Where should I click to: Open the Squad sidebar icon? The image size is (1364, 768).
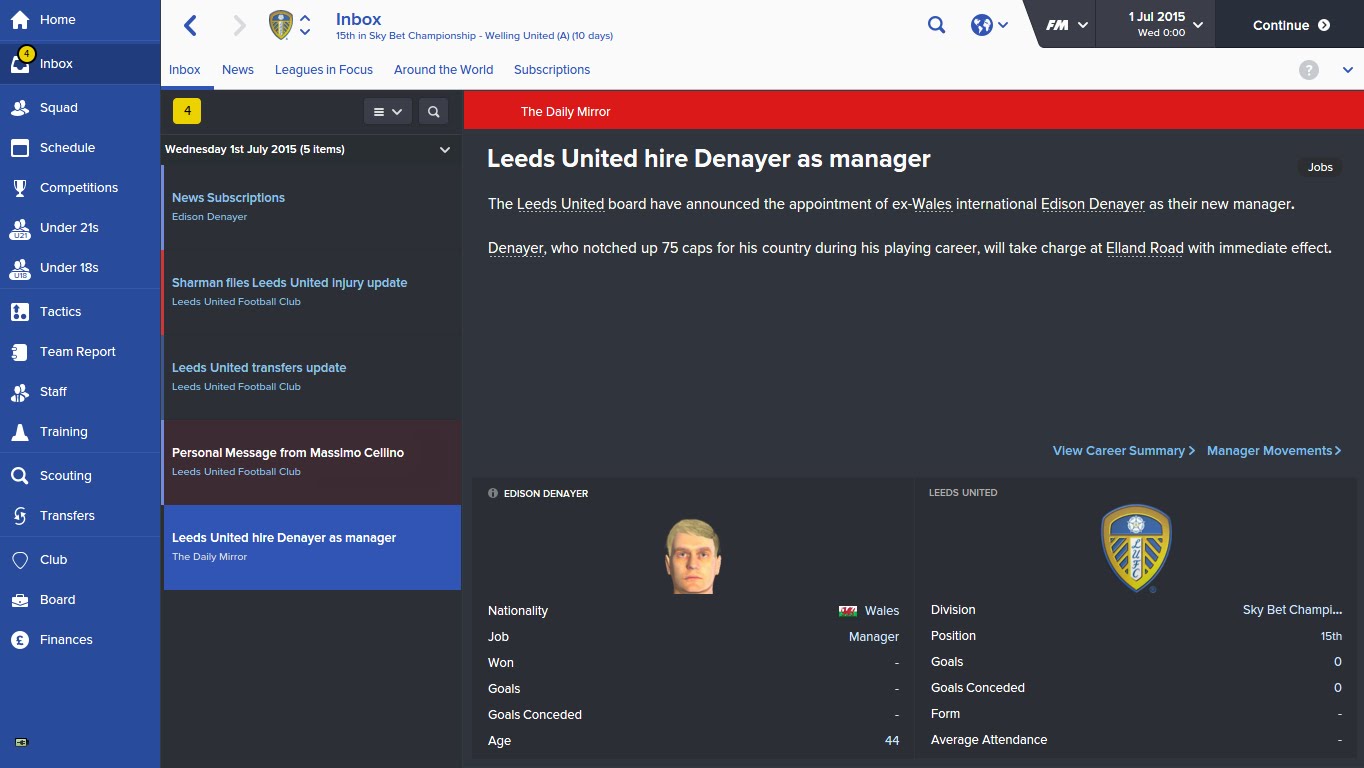(x=20, y=108)
